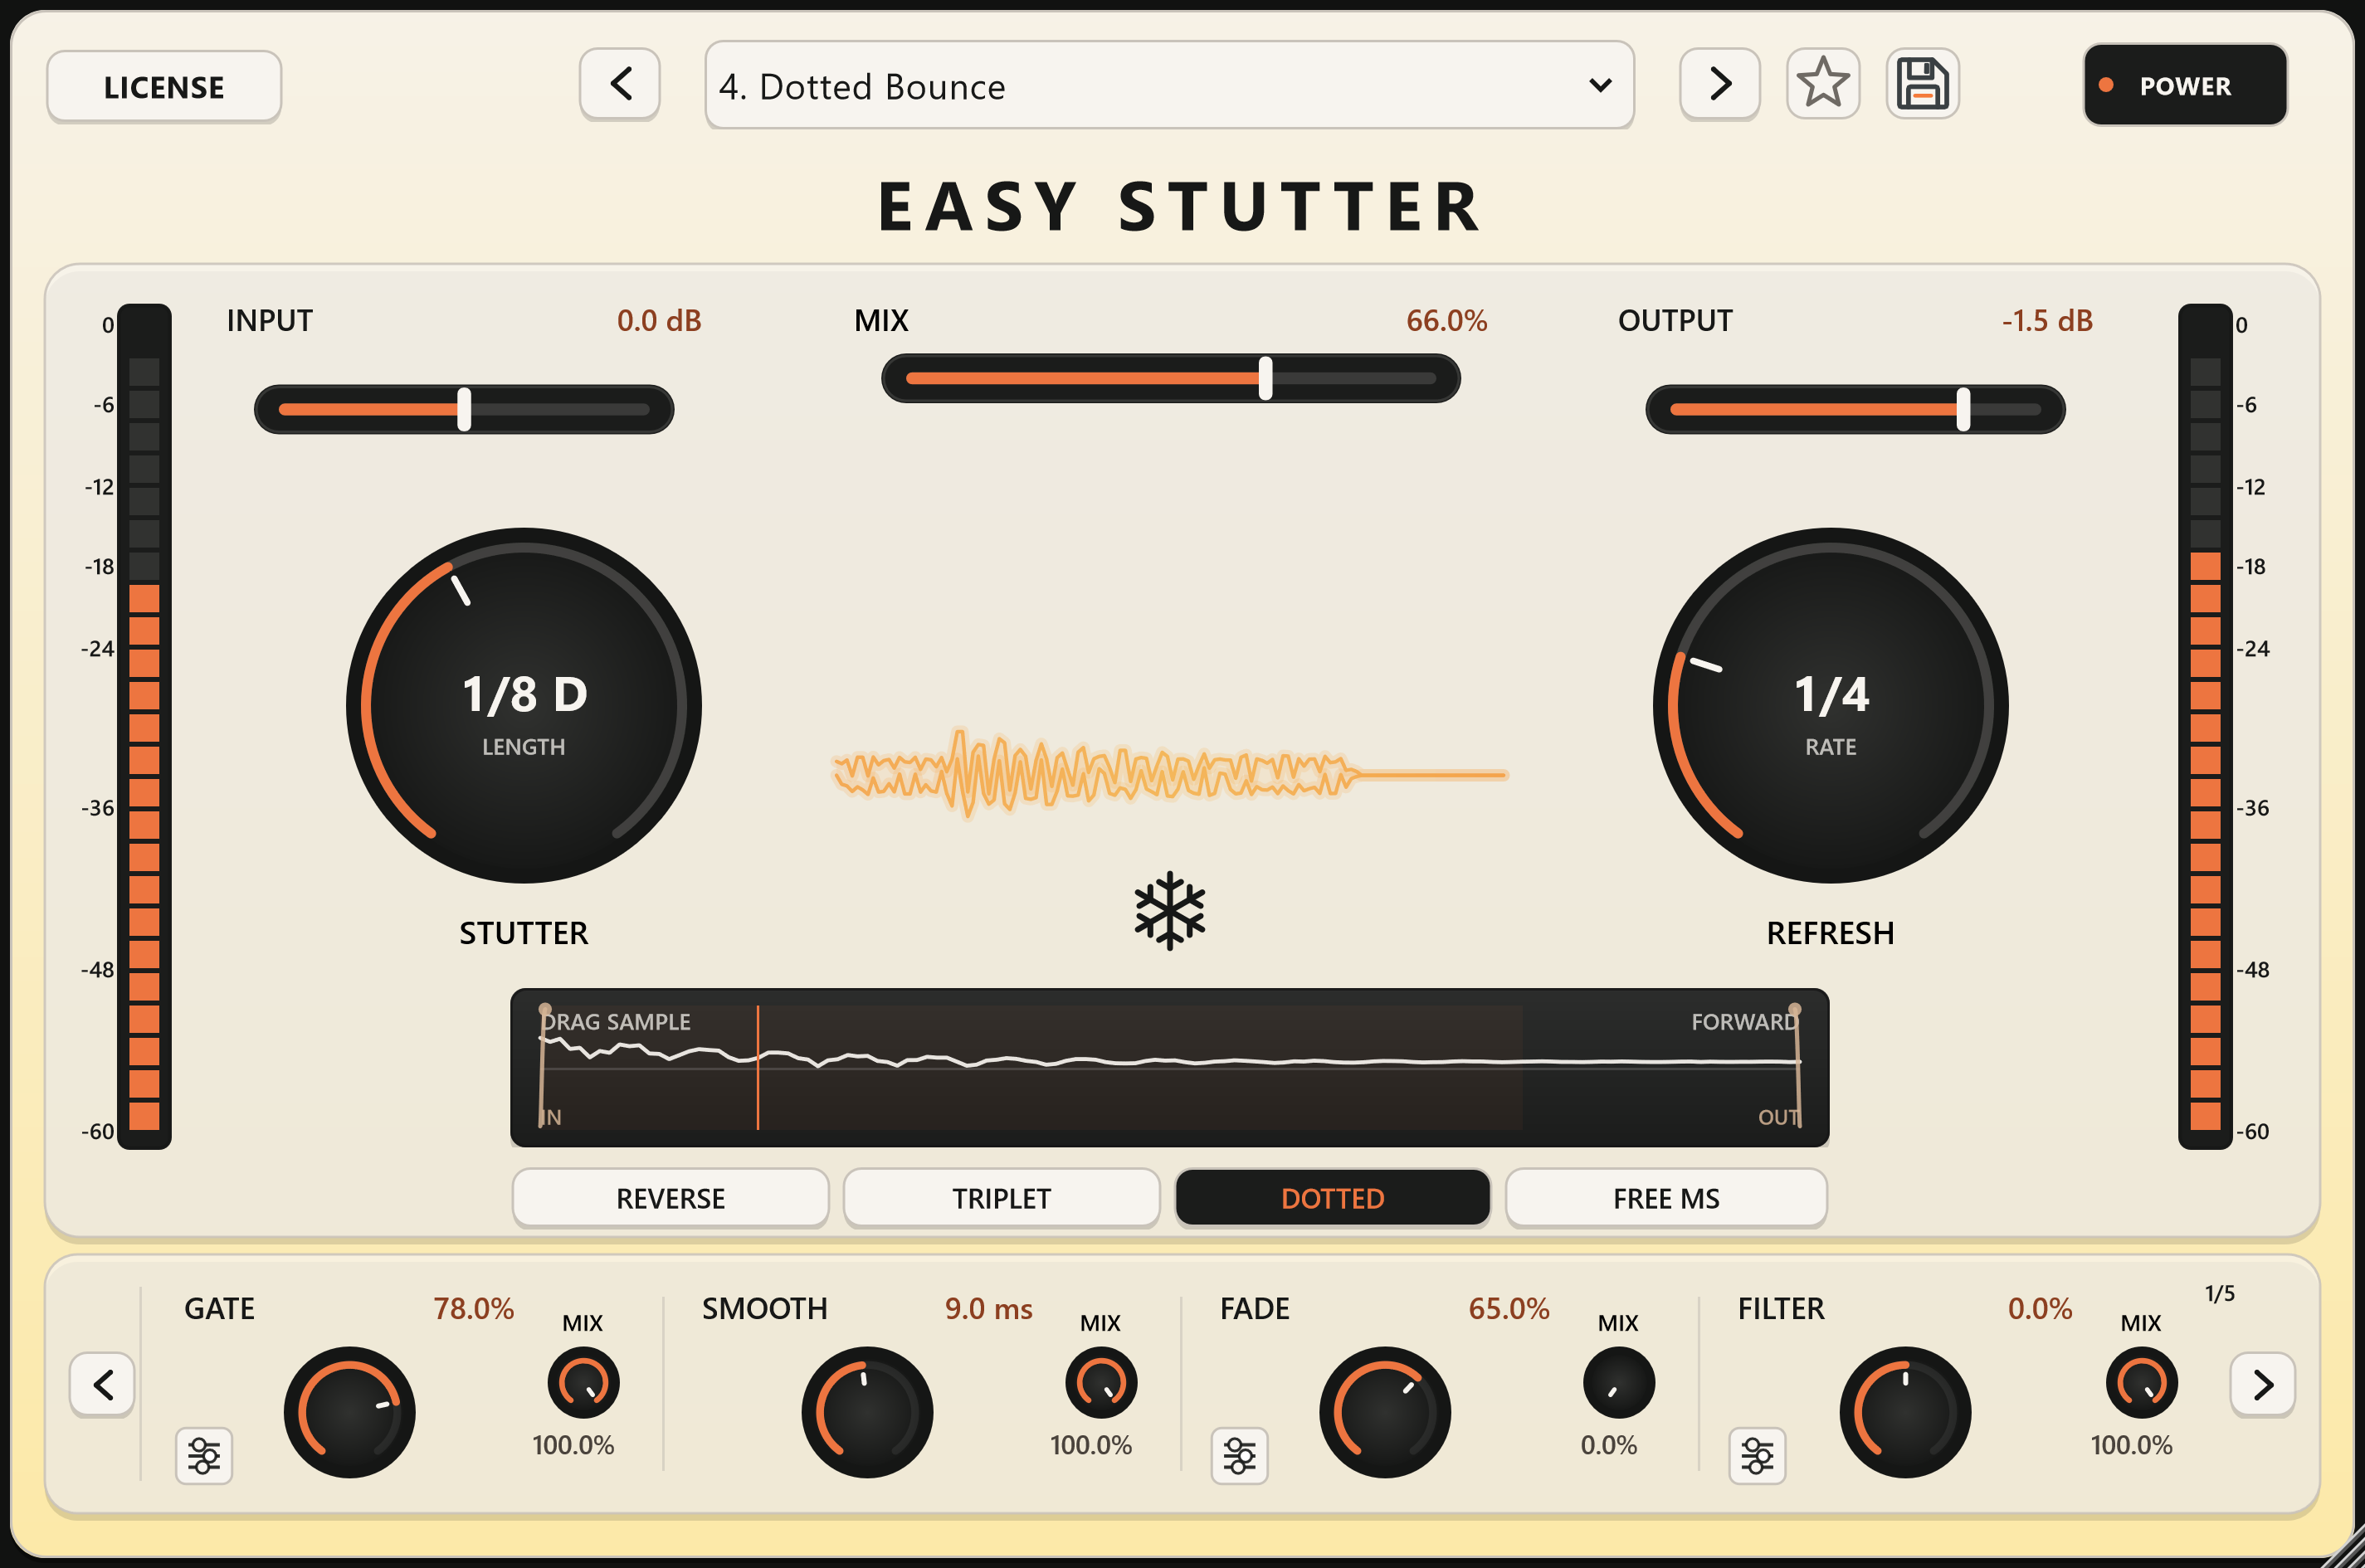The height and width of the screenshot is (1568, 2365).
Task: Enable TRIPLET mode
Action: pos(1001,1198)
